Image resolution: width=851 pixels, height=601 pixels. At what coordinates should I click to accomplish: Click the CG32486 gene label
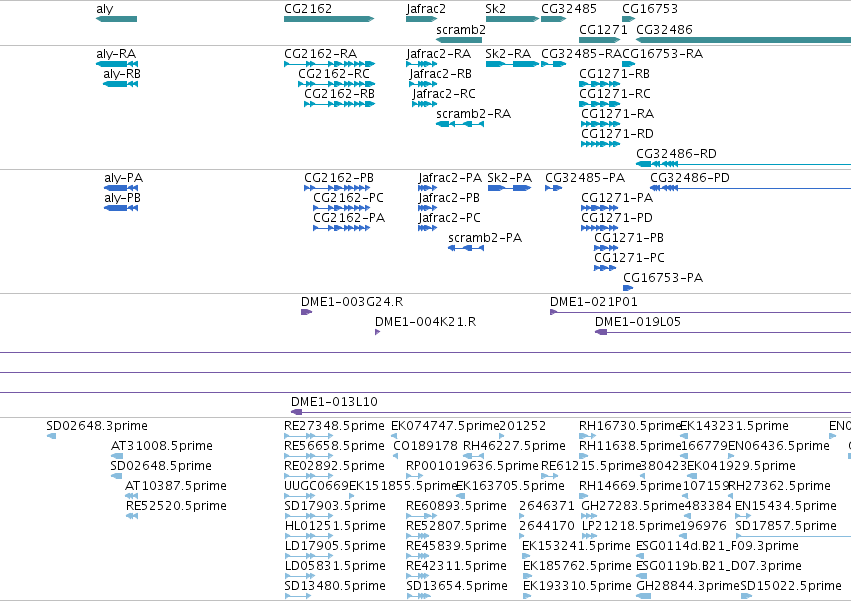click(x=664, y=30)
